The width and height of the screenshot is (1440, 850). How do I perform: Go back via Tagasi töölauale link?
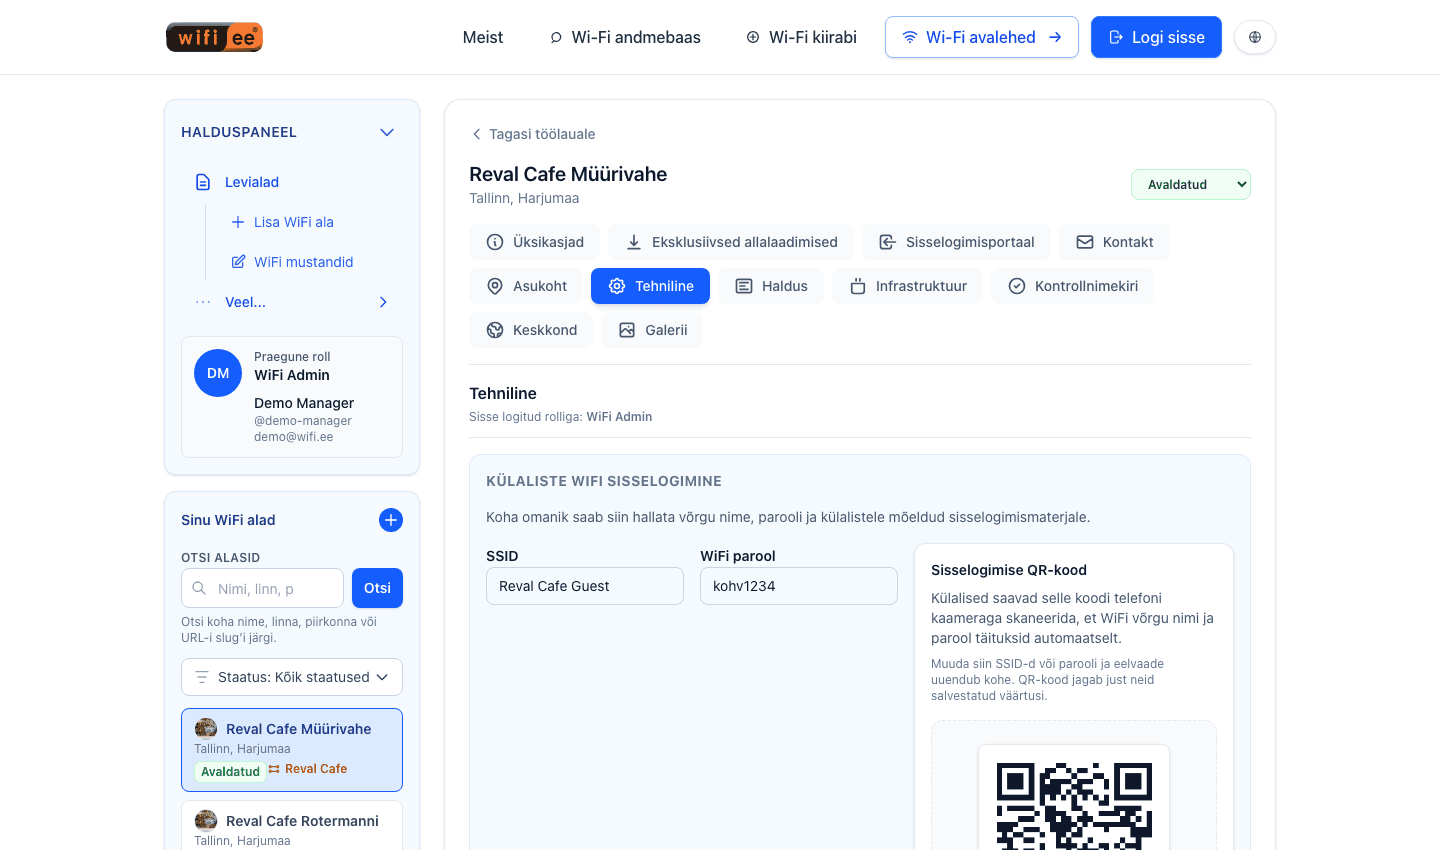533,134
